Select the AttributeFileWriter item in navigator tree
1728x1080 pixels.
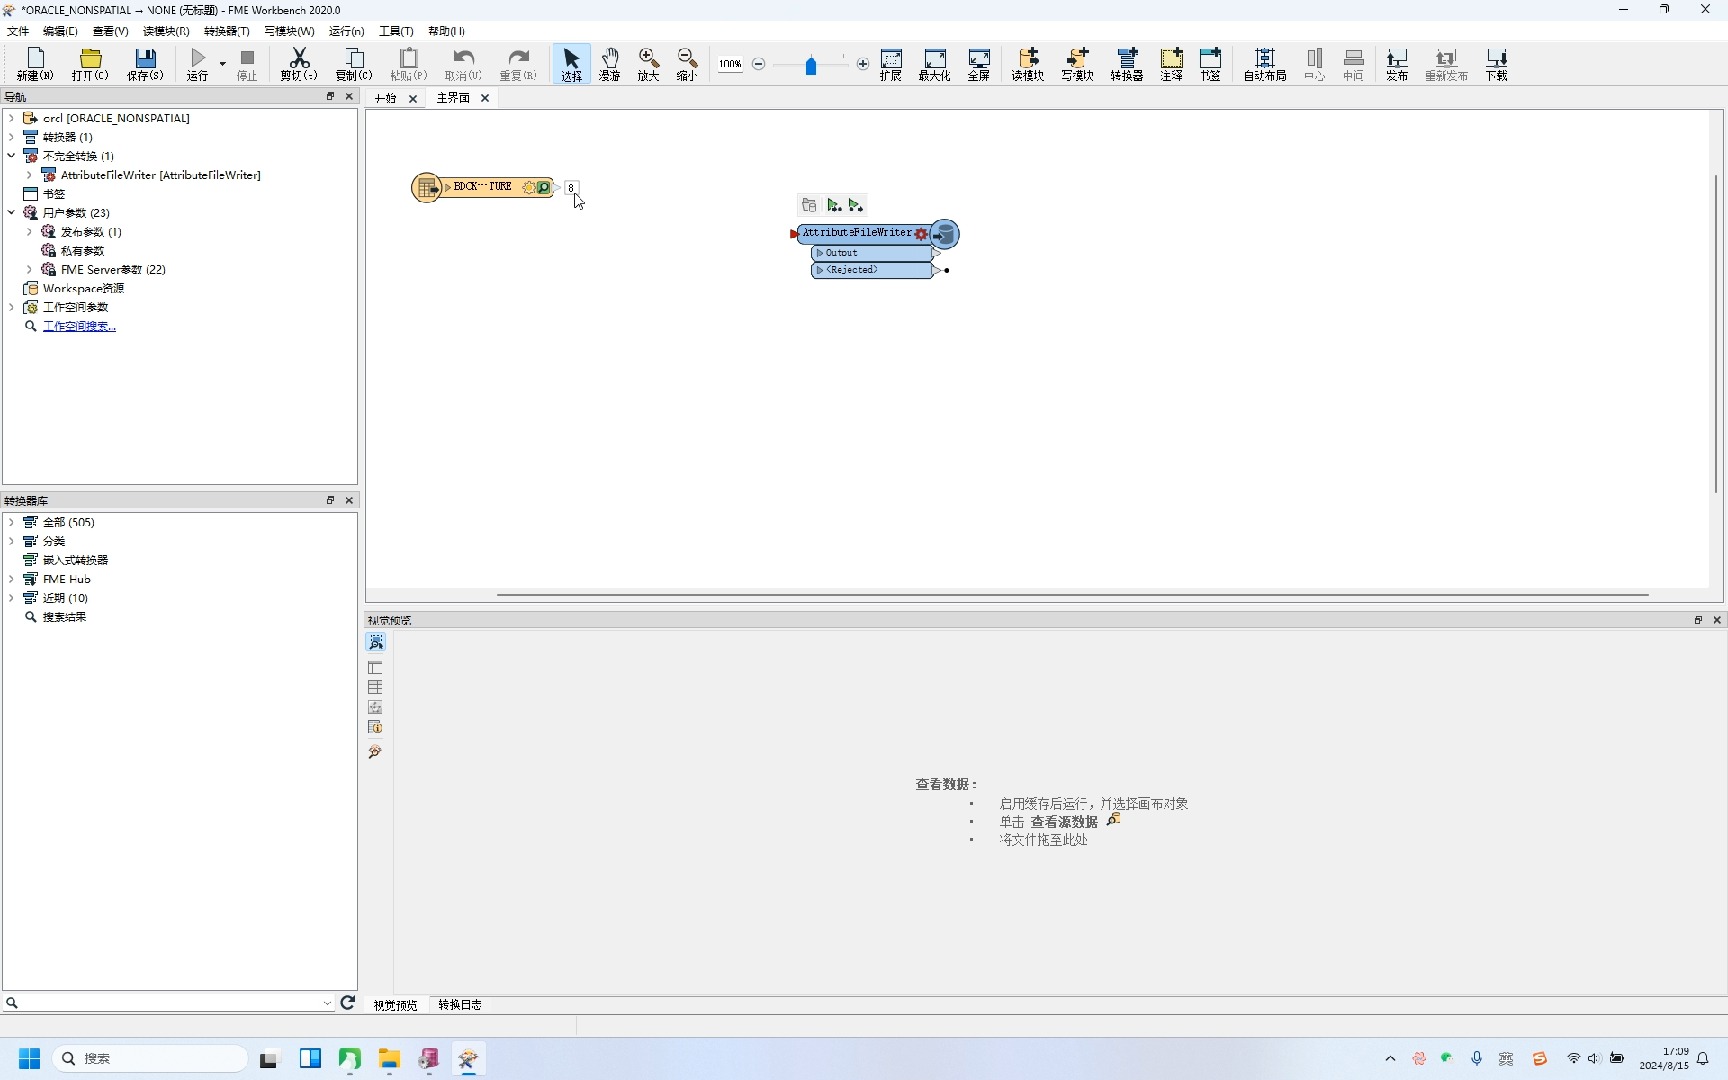160,175
